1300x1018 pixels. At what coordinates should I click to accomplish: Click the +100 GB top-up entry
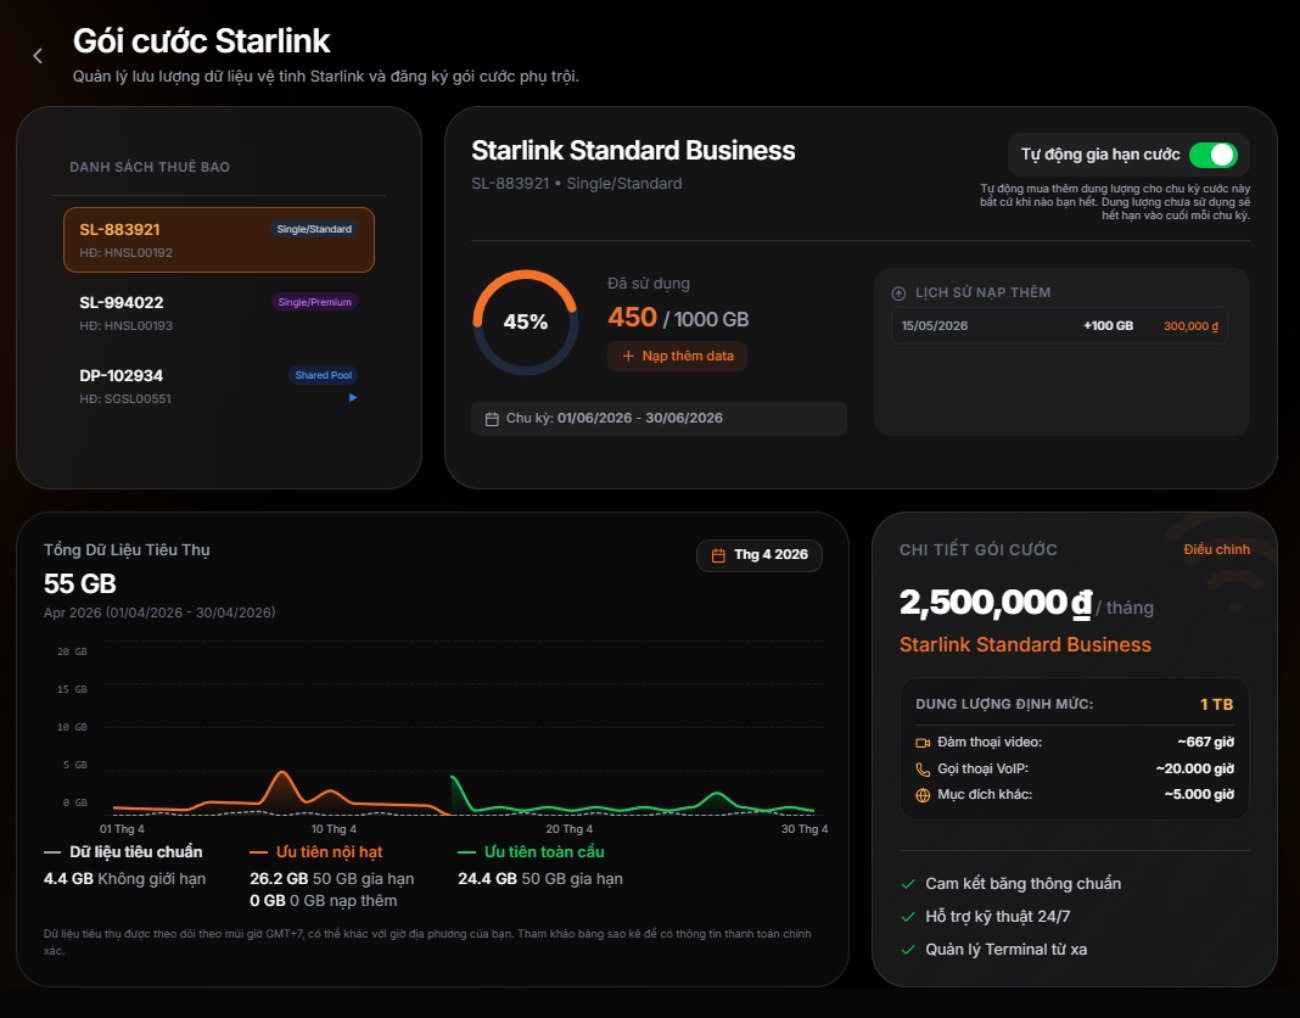1108,326
